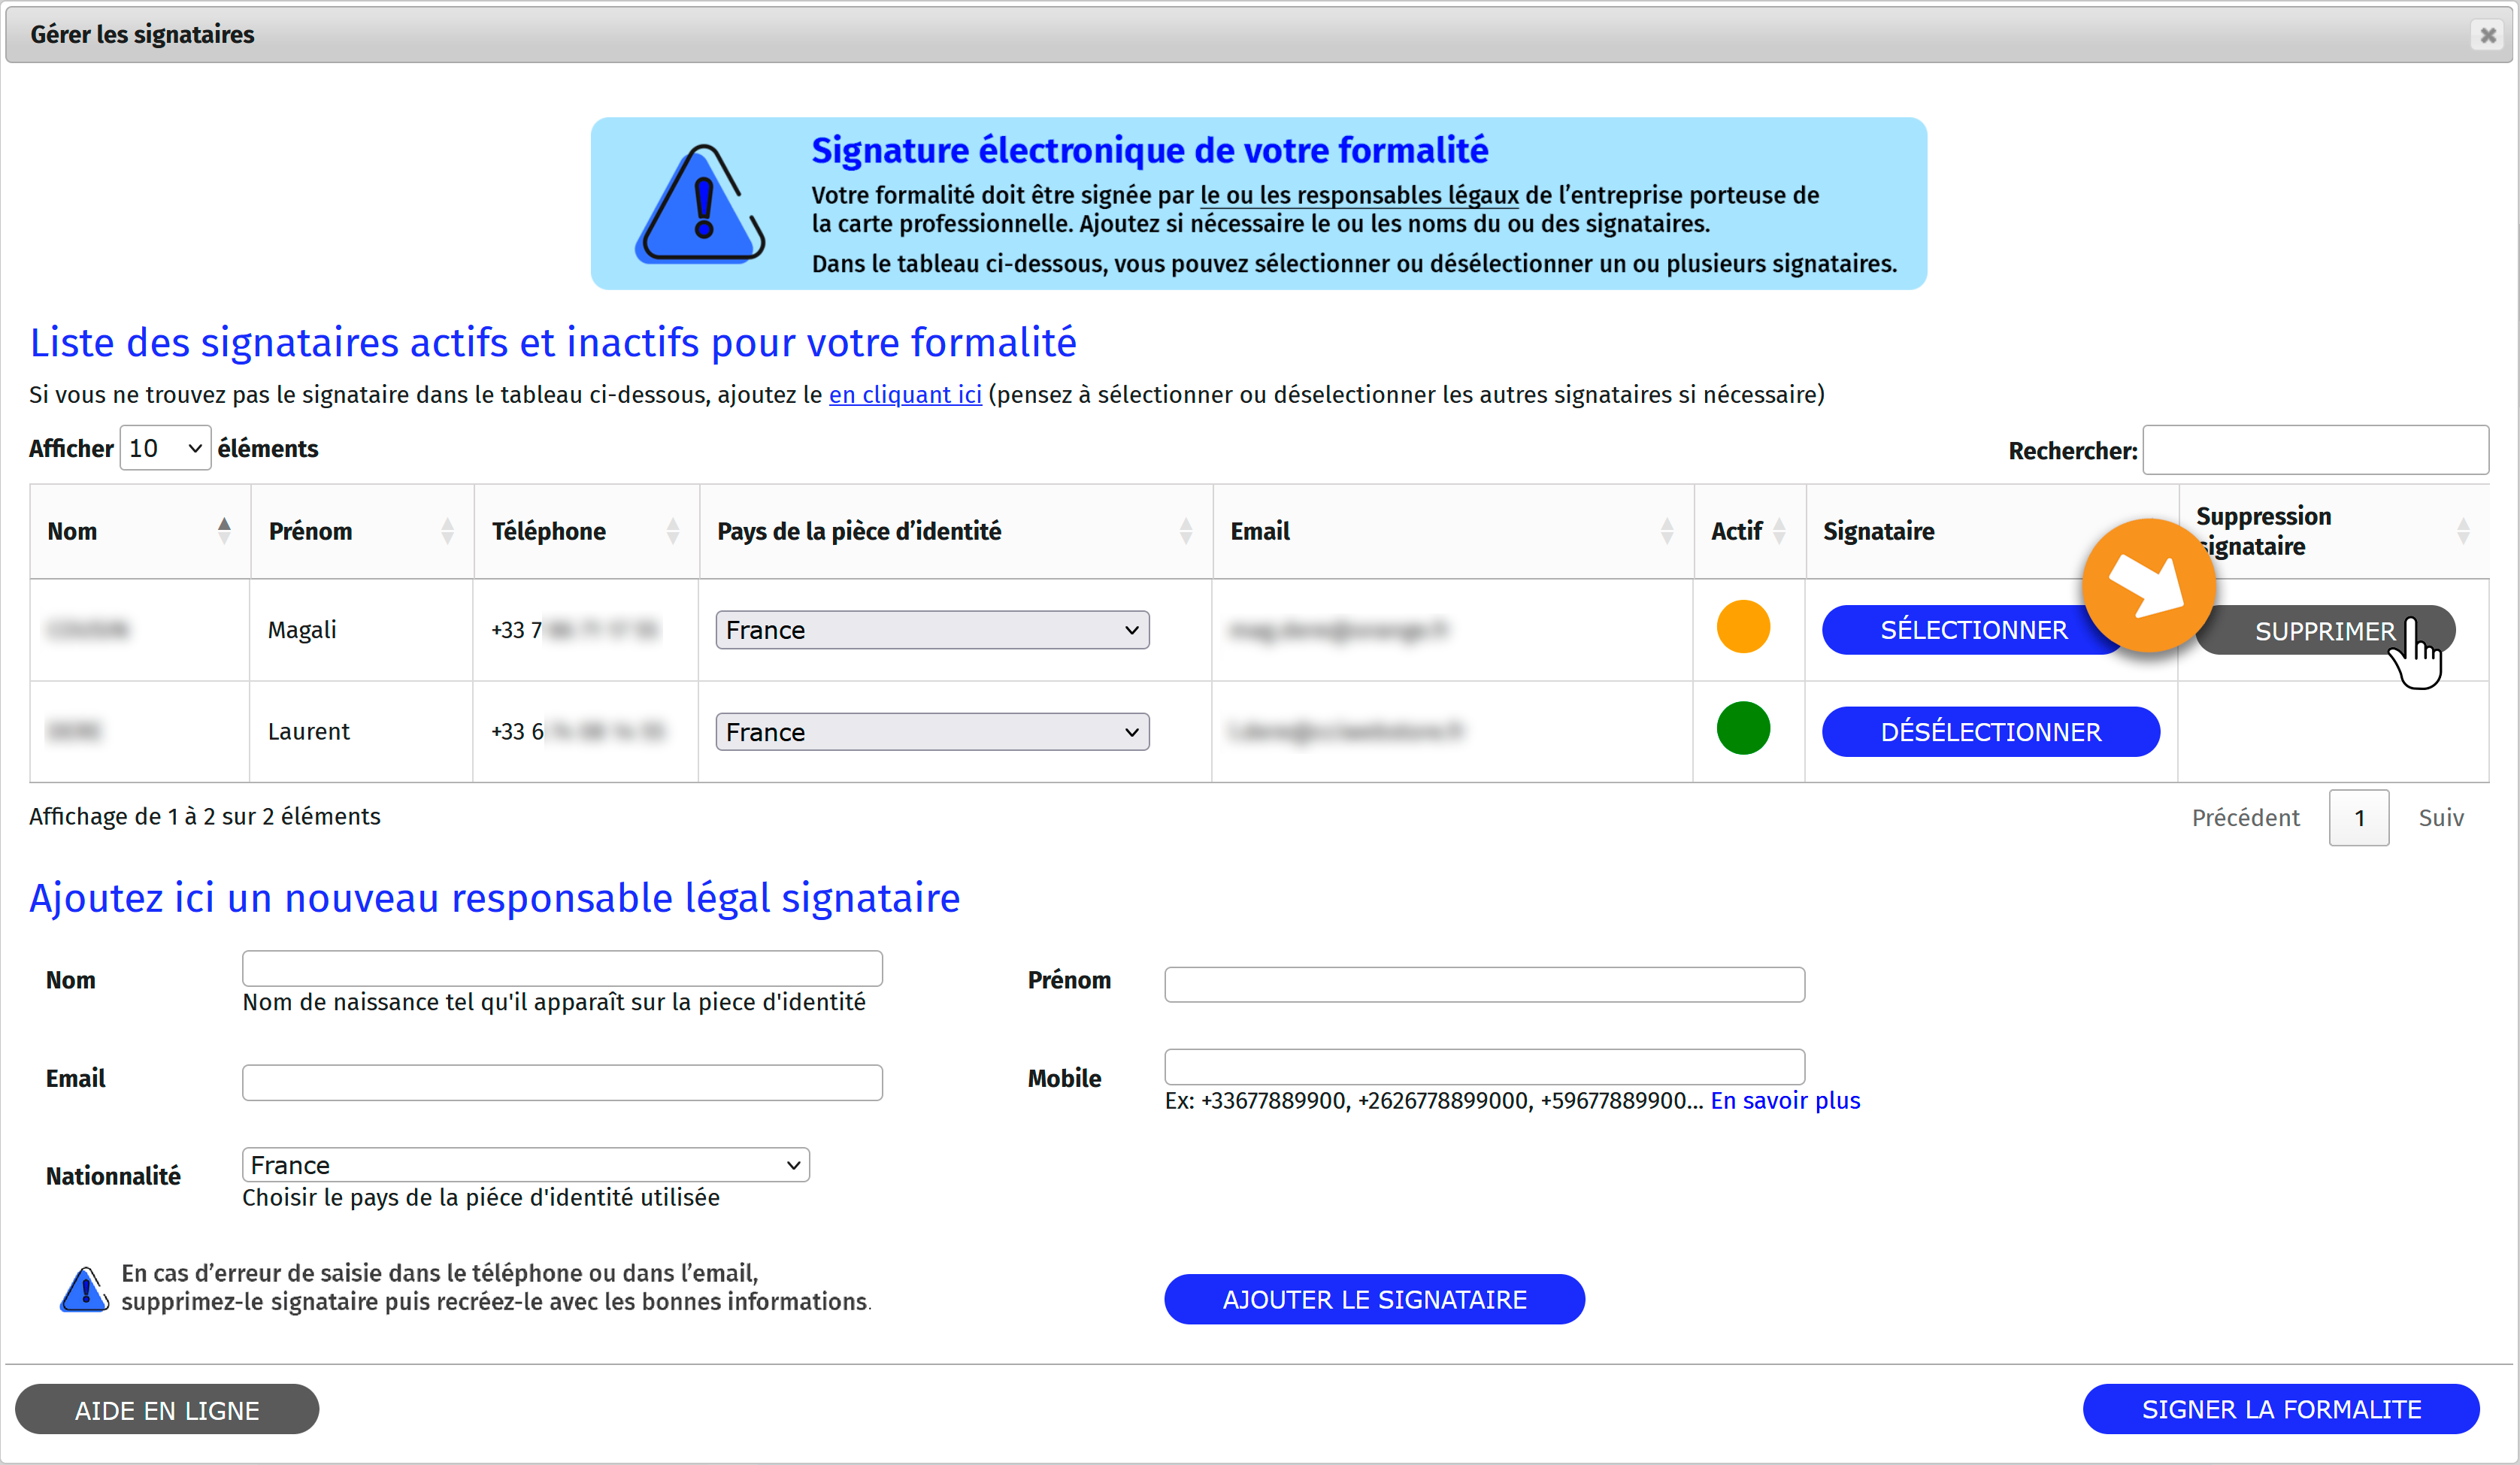This screenshot has width=2520, height=1465.
Task: Click Laurent's green active status dot
Action: (1743, 728)
